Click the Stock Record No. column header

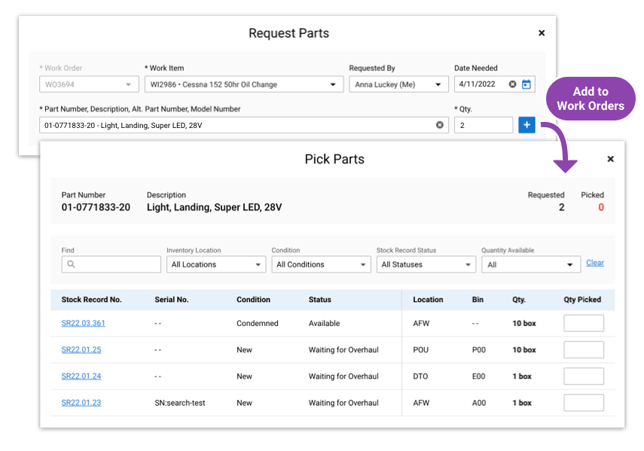[x=92, y=299]
